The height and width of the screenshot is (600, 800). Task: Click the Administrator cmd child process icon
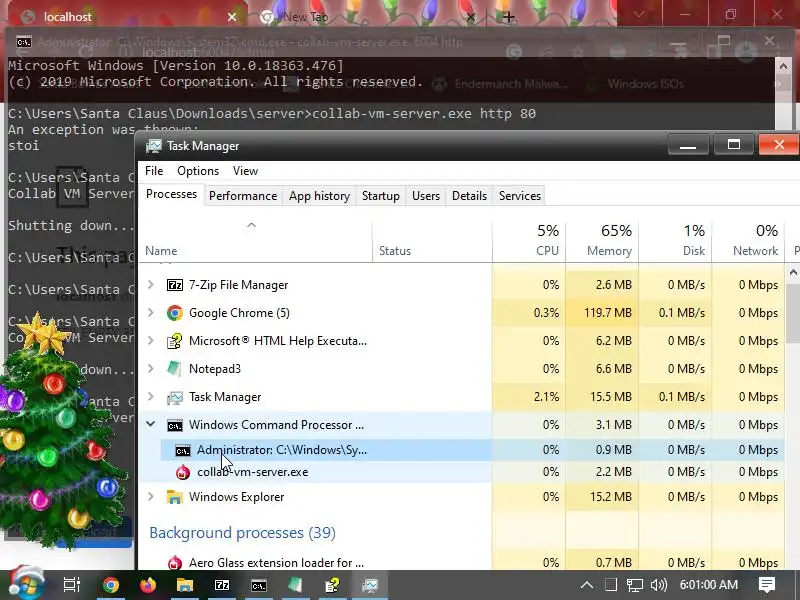click(x=183, y=450)
